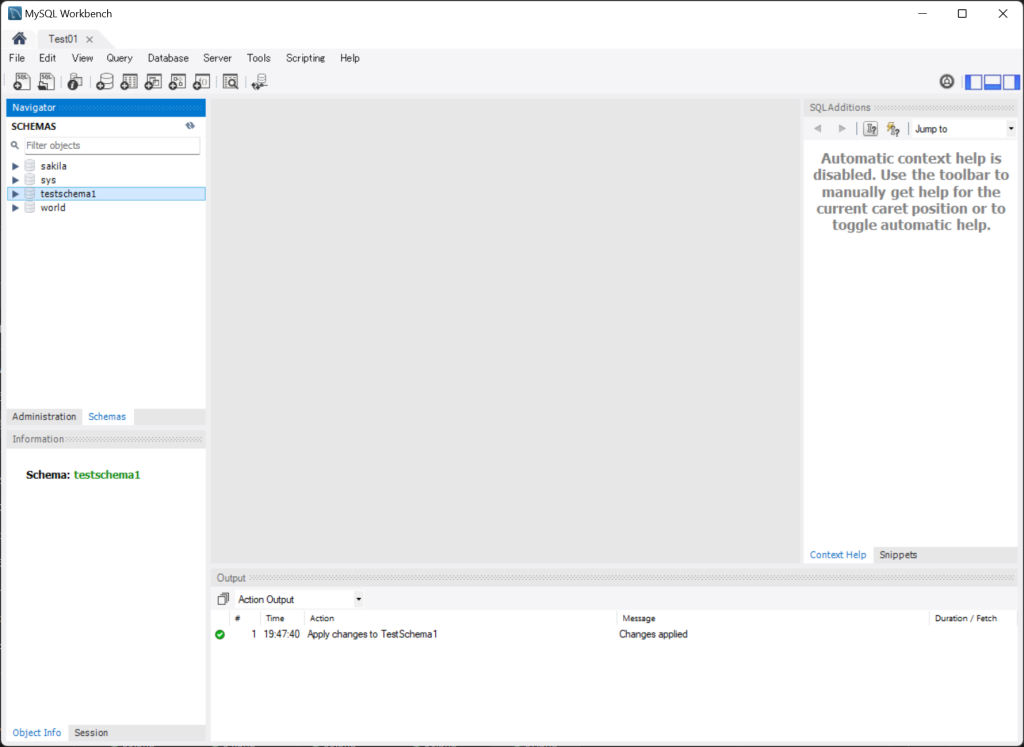Expand the sakila schema tree
1024x747 pixels.
[16, 166]
